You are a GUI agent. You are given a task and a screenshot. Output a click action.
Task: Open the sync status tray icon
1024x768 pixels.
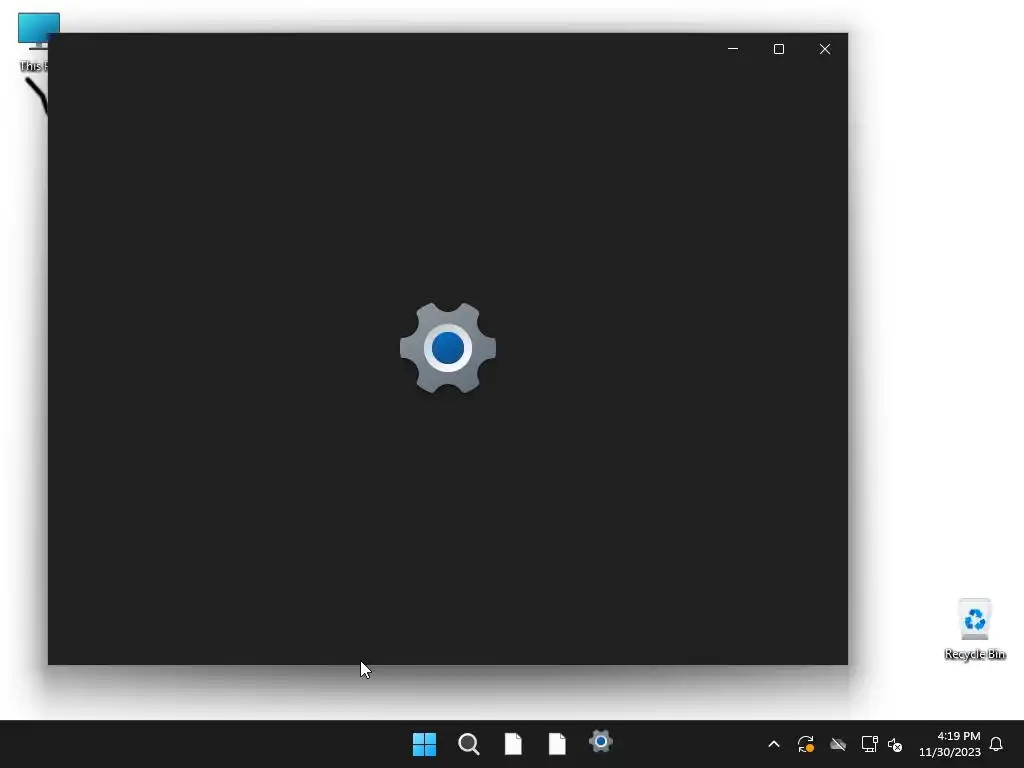tap(806, 744)
